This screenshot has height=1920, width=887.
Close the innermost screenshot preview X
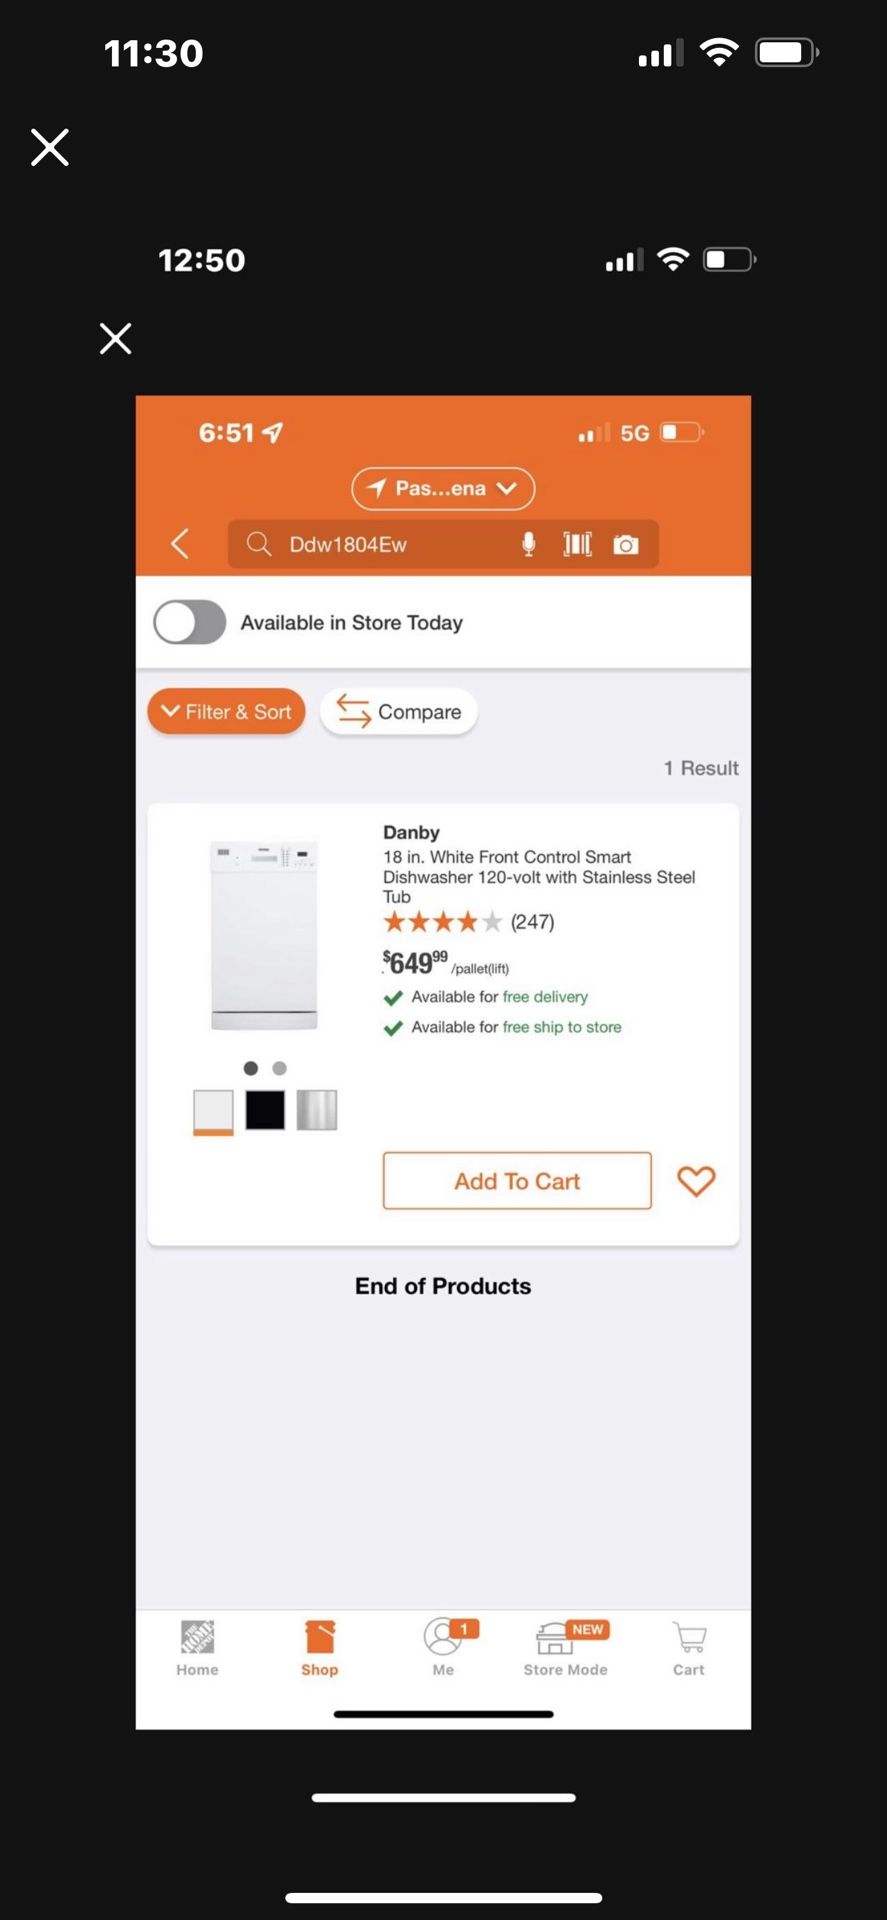click(x=116, y=339)
